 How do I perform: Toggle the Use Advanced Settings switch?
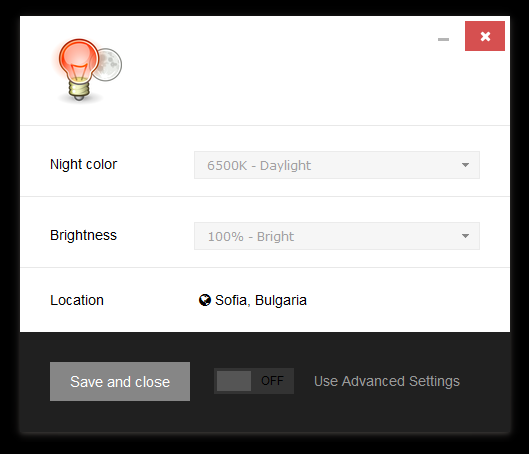(254, 381)
